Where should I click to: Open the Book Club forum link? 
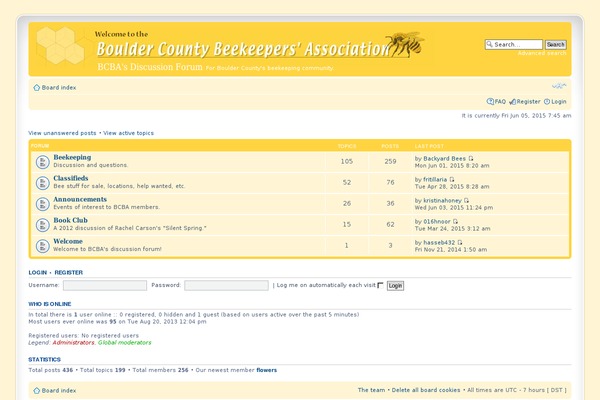(70, 220)
